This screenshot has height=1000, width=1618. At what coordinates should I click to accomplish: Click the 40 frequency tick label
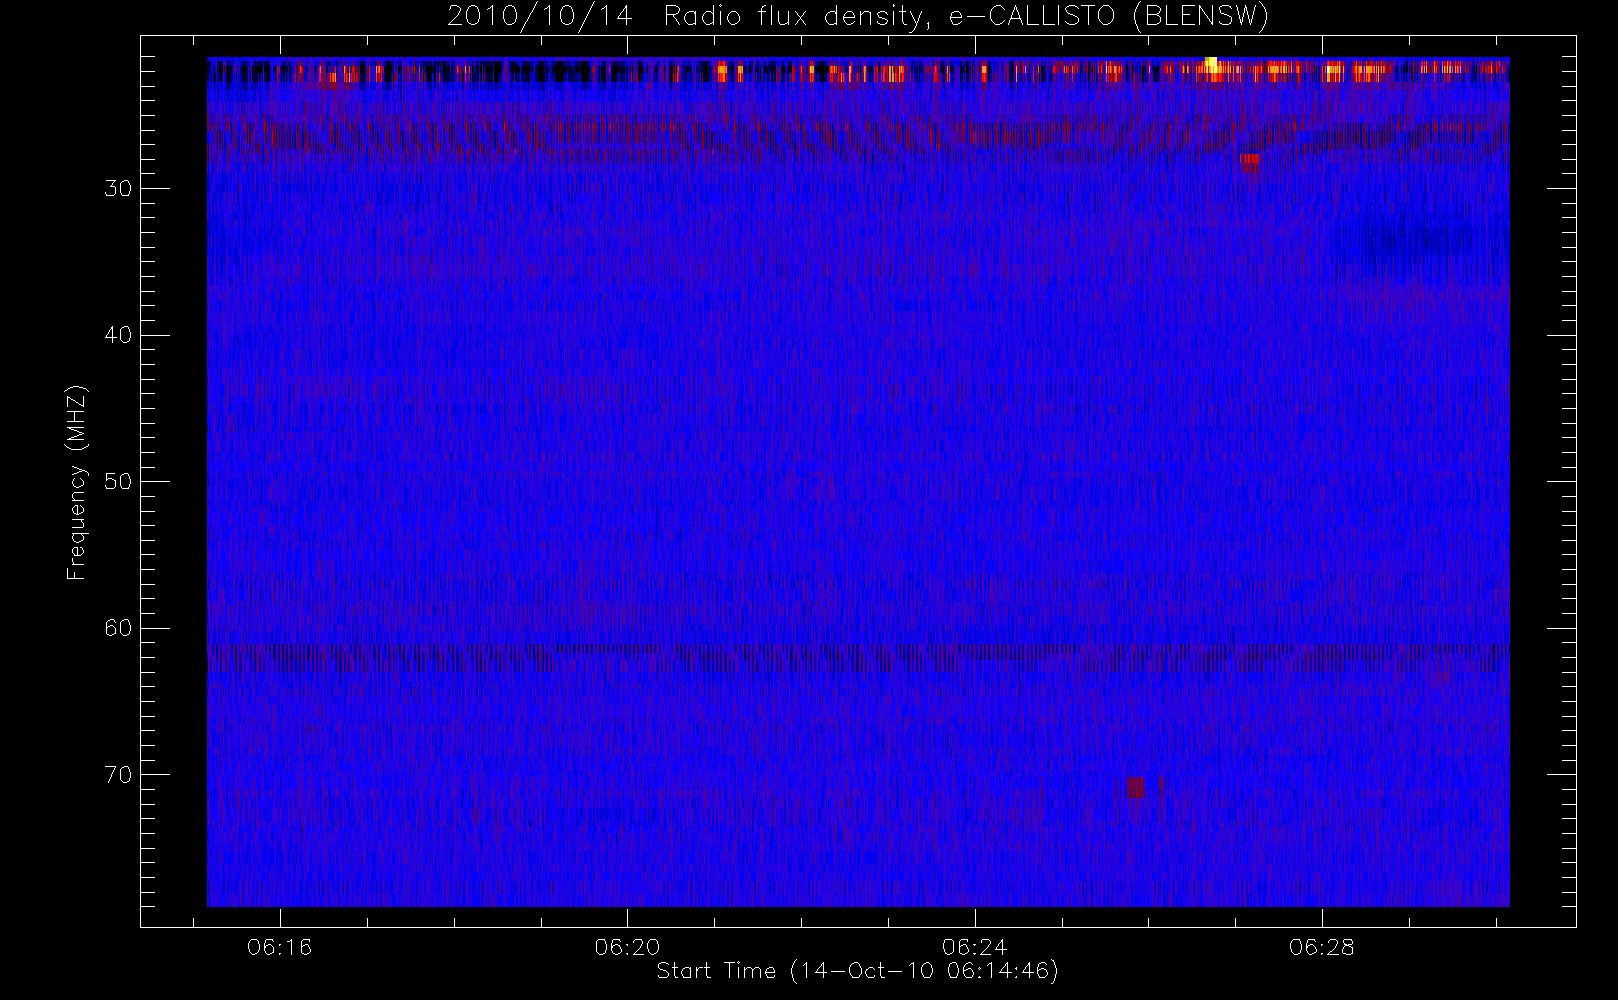118,335
